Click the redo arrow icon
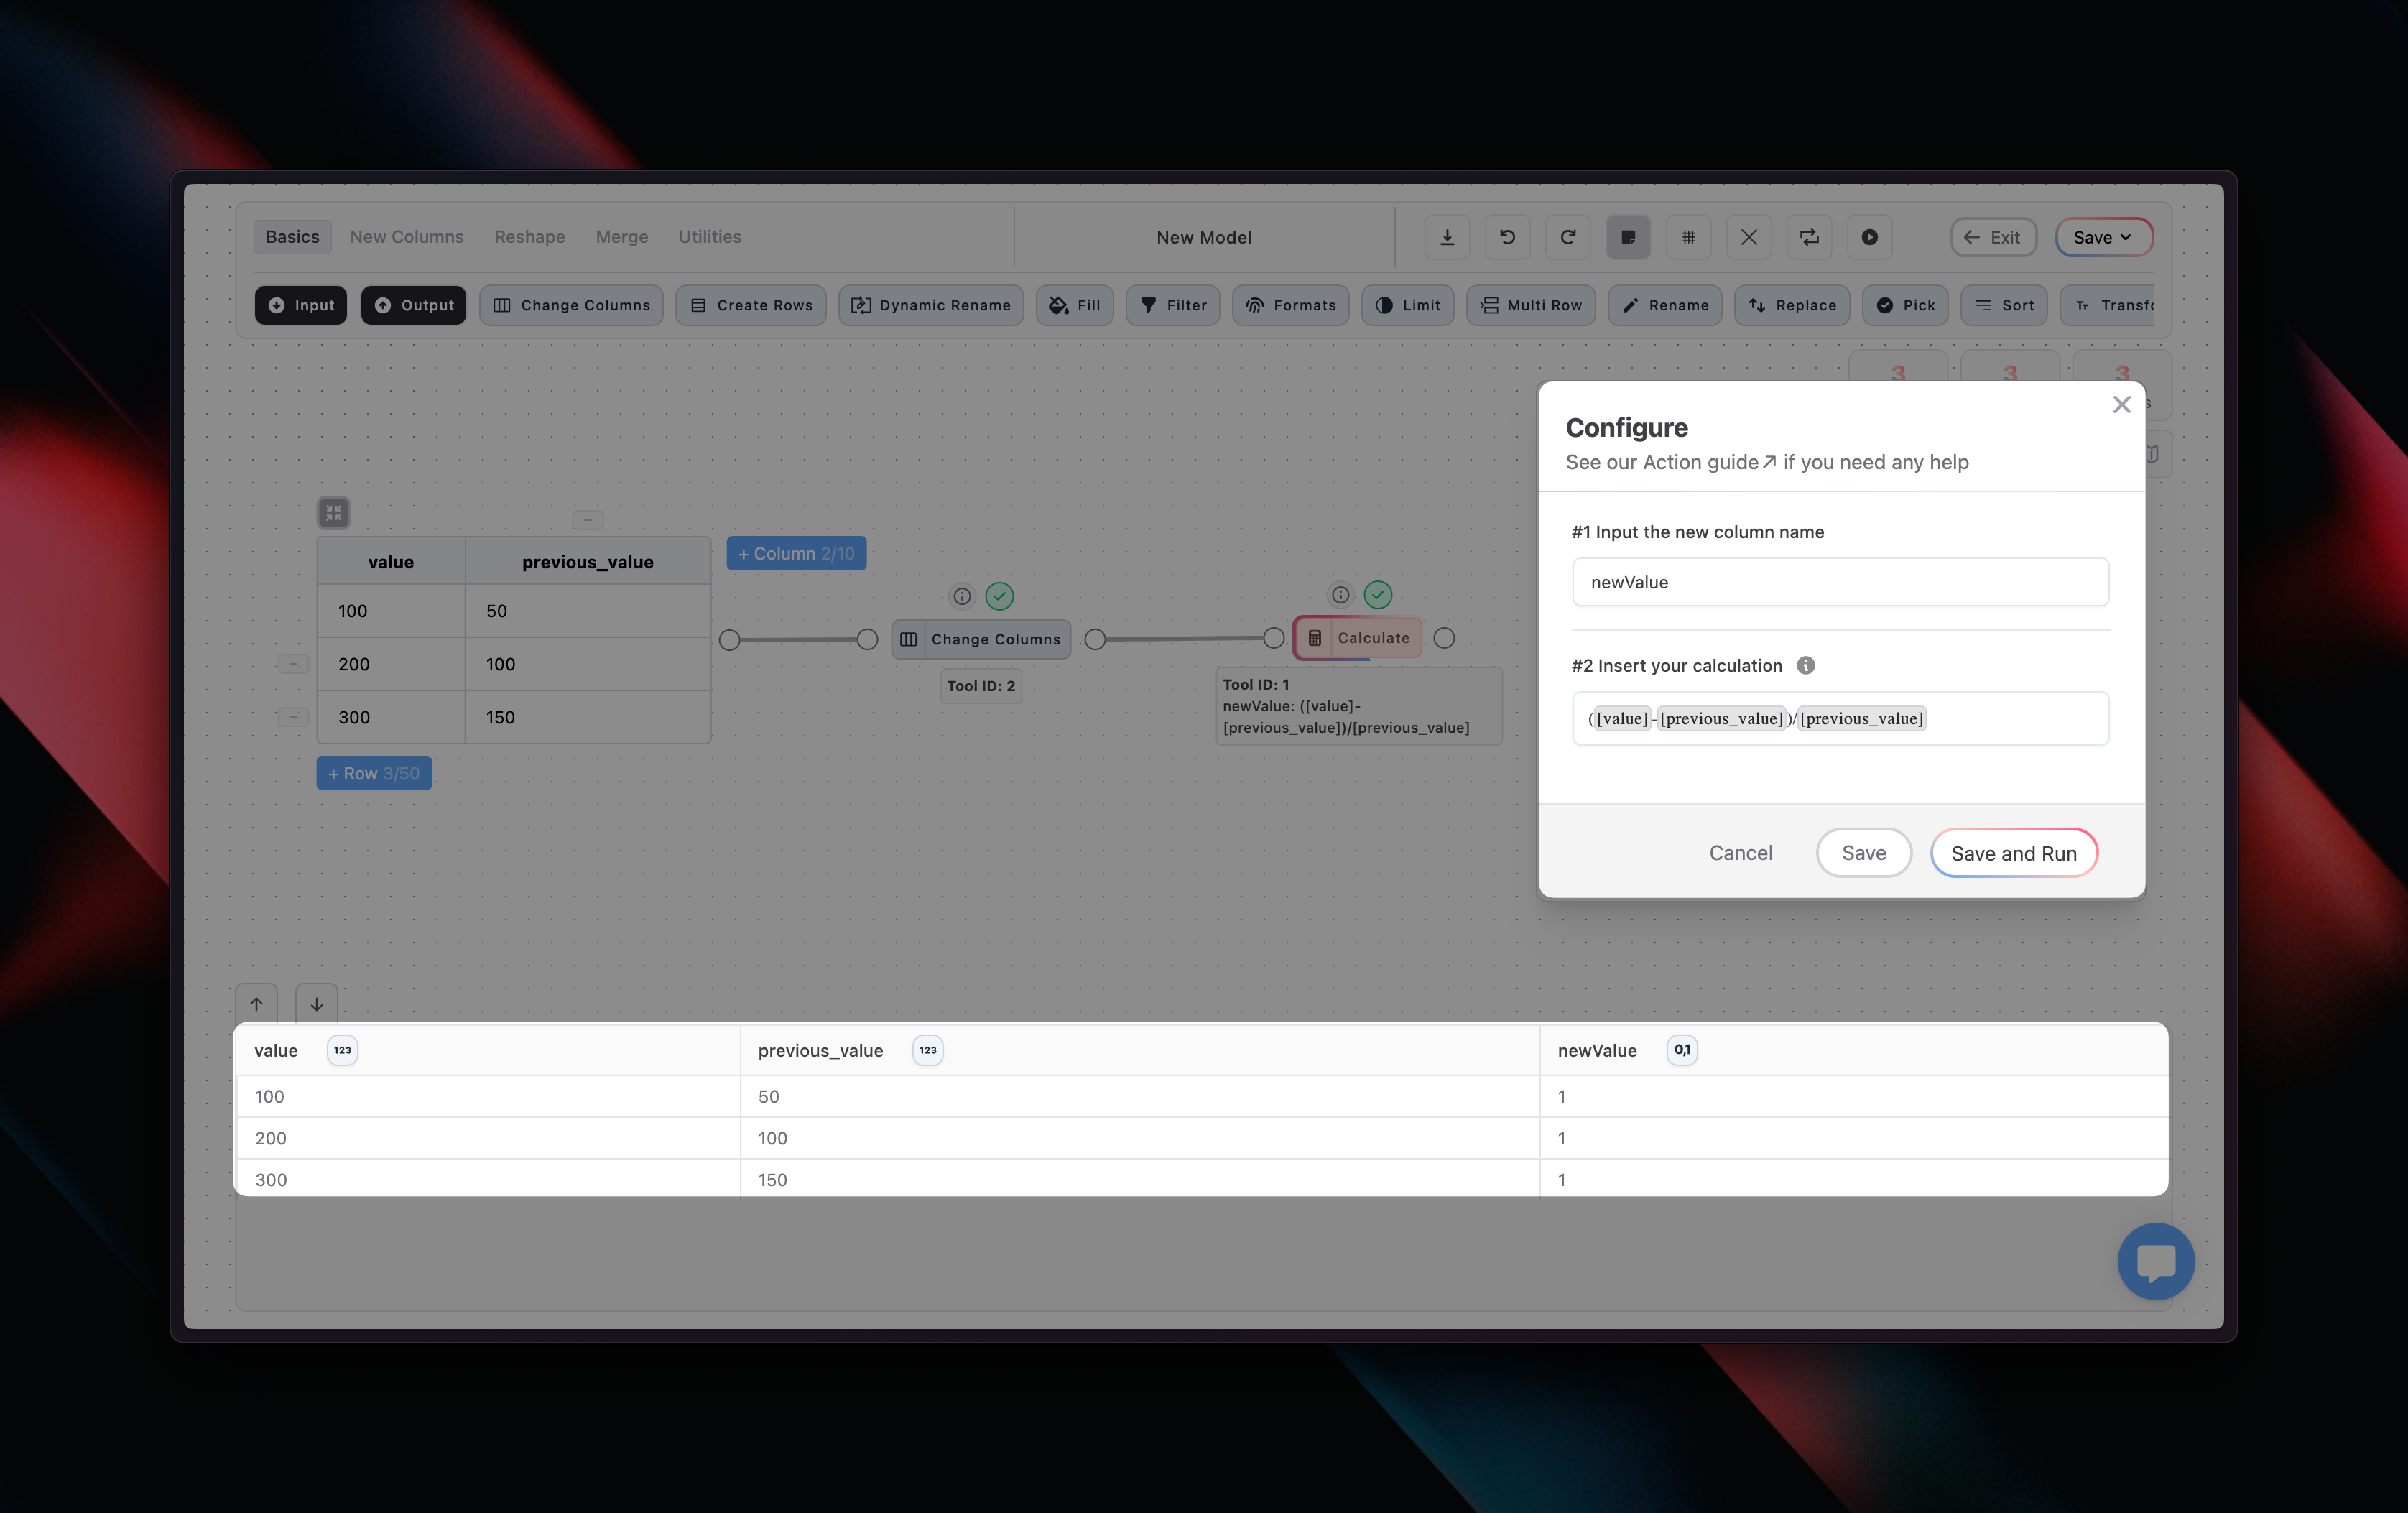 [1567, 237]
